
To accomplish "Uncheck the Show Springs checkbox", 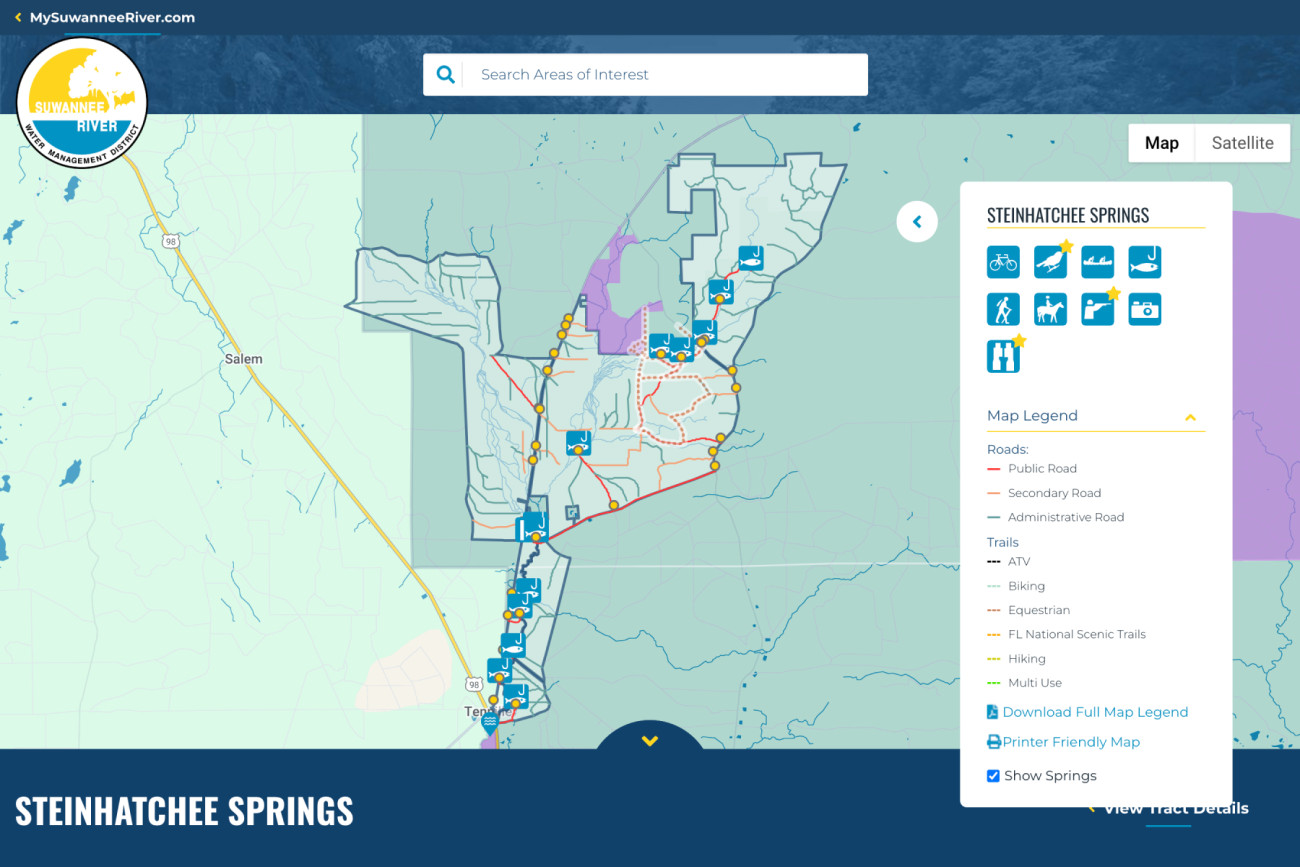I will pos(993,776).
